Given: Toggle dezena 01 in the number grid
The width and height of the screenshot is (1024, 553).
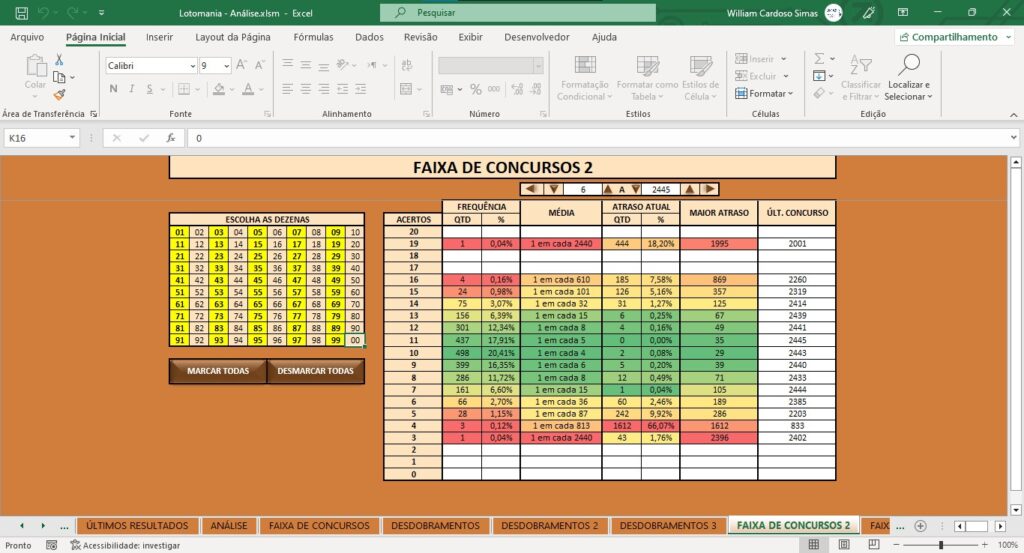Looking at the screenshot, I should pos(180,232).
